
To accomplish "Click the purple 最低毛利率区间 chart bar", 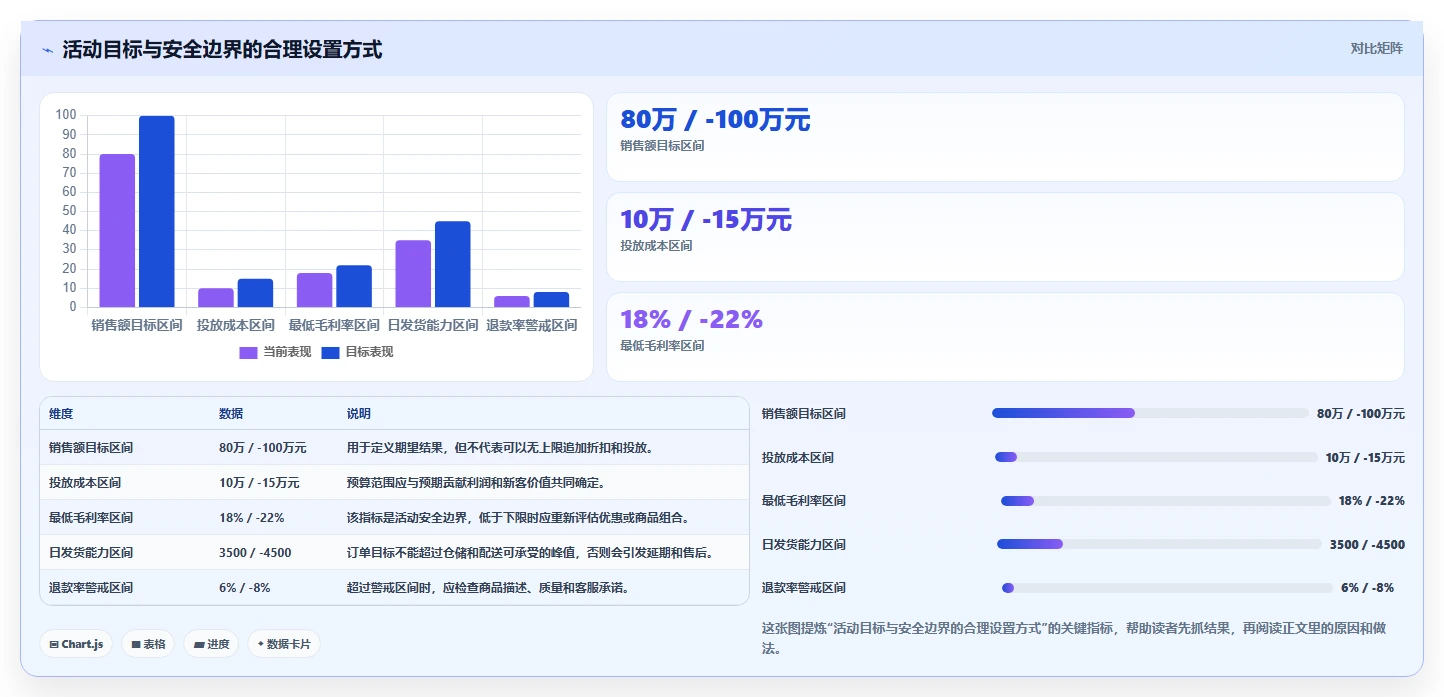I will point(314,290).
